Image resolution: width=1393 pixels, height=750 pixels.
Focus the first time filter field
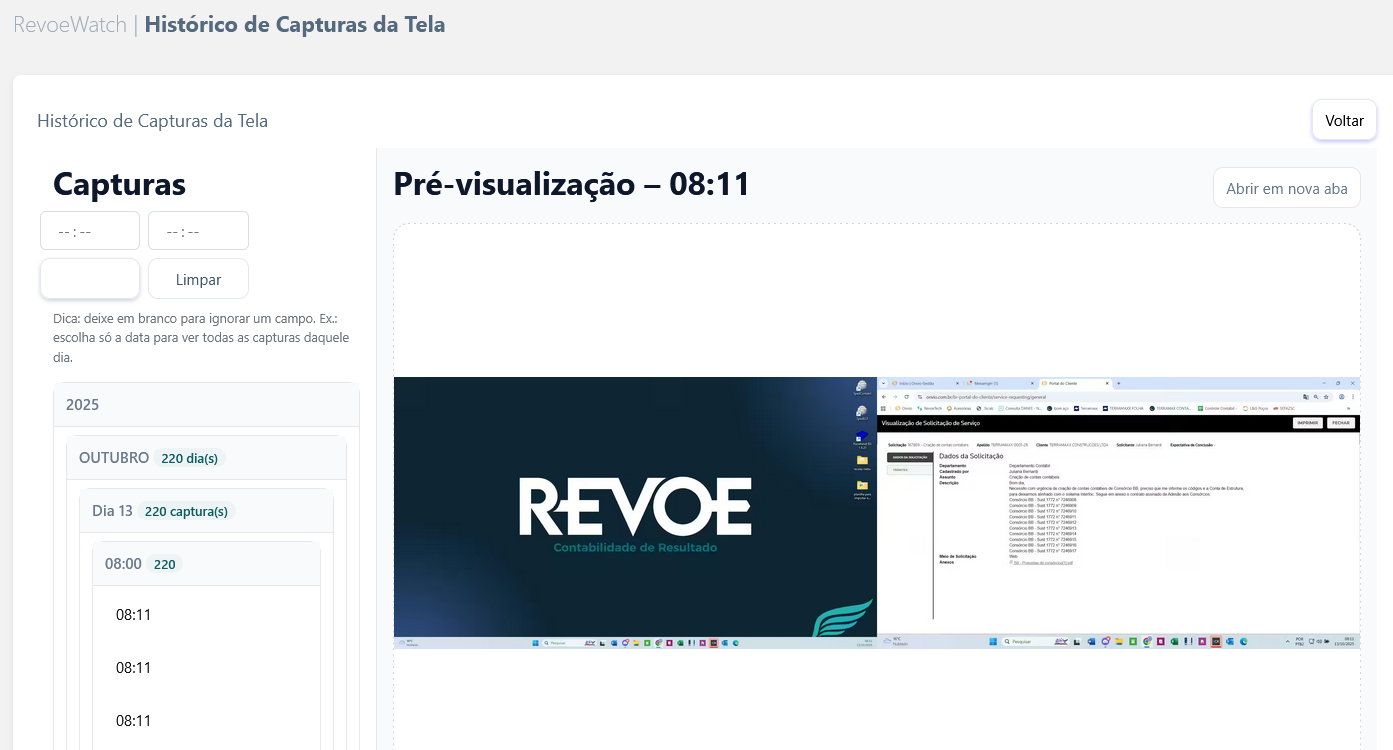tap(90, 231)
